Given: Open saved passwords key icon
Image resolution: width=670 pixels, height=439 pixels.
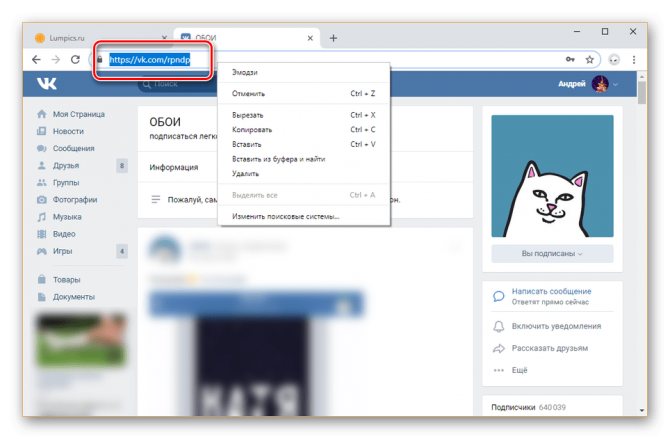Looking at the screenshot, I should [x=570, y=59].
